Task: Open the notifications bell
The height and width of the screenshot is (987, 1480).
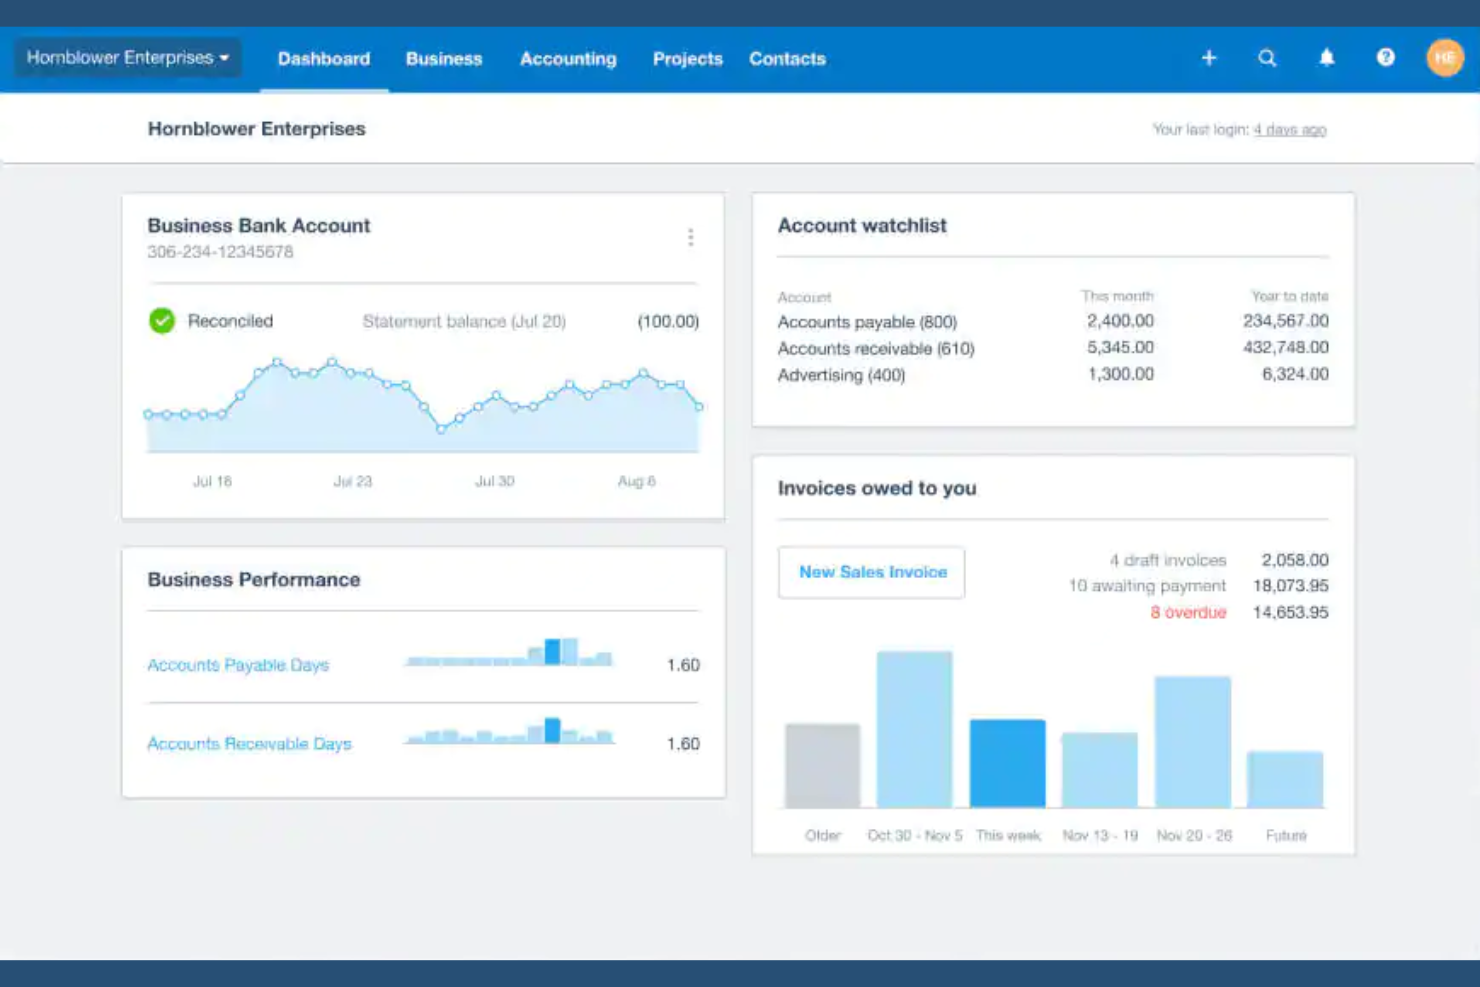Action: 1326,58
